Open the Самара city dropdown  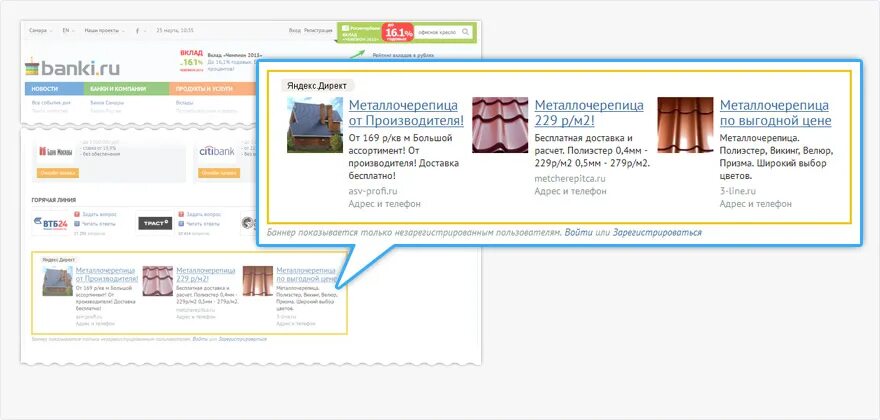[41, 30]
